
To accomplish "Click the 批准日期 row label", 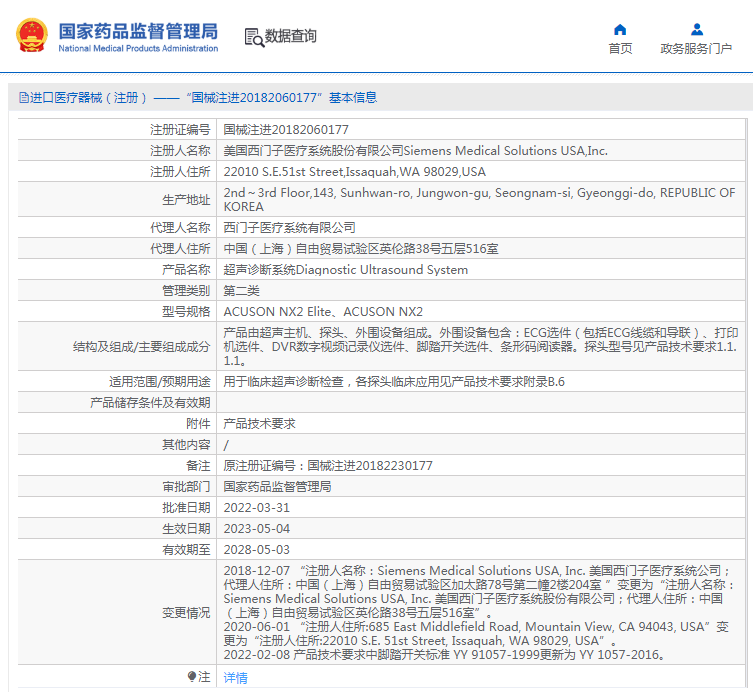I will (x=186, y=508).
